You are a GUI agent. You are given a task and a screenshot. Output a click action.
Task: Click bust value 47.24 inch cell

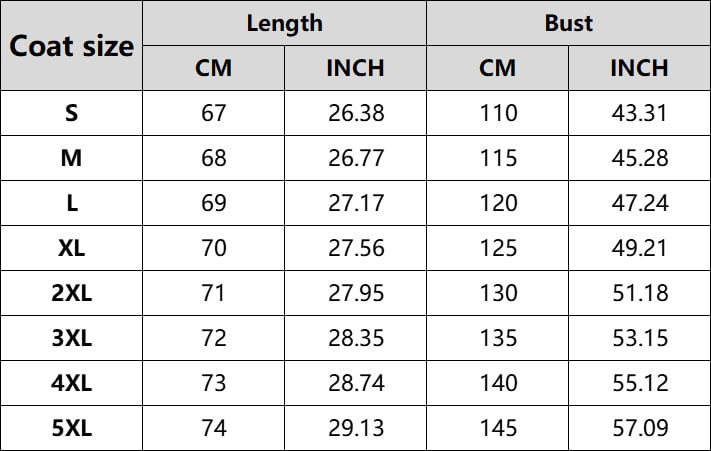(640, 203)
